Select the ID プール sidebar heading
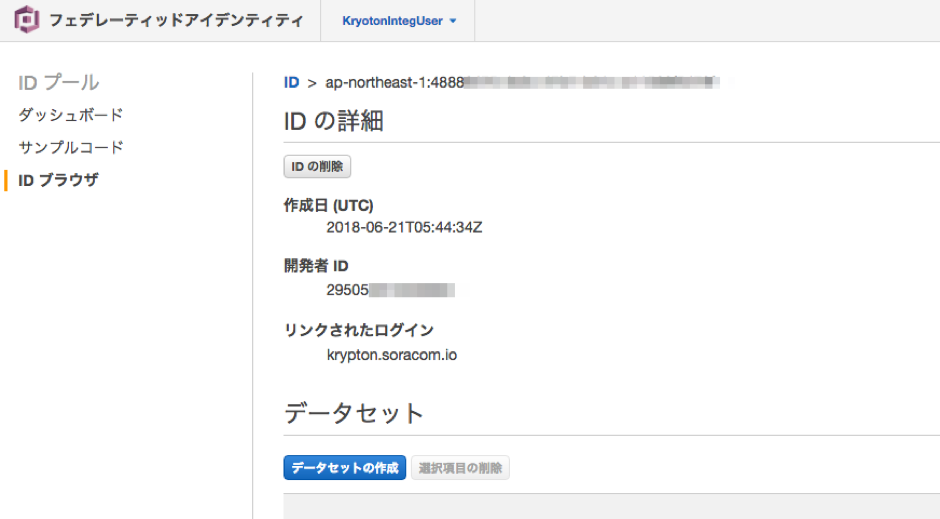 [x=59, y=82]
